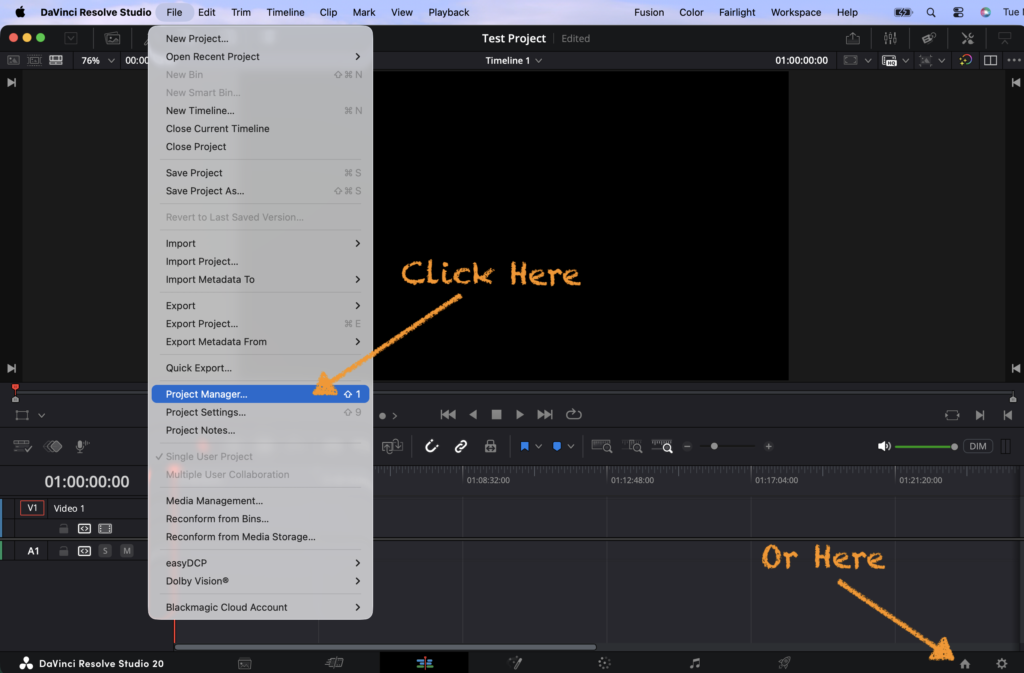The image size is (1024, 673).
Task: Switch to the Color page icon
Action: [604, 663]
